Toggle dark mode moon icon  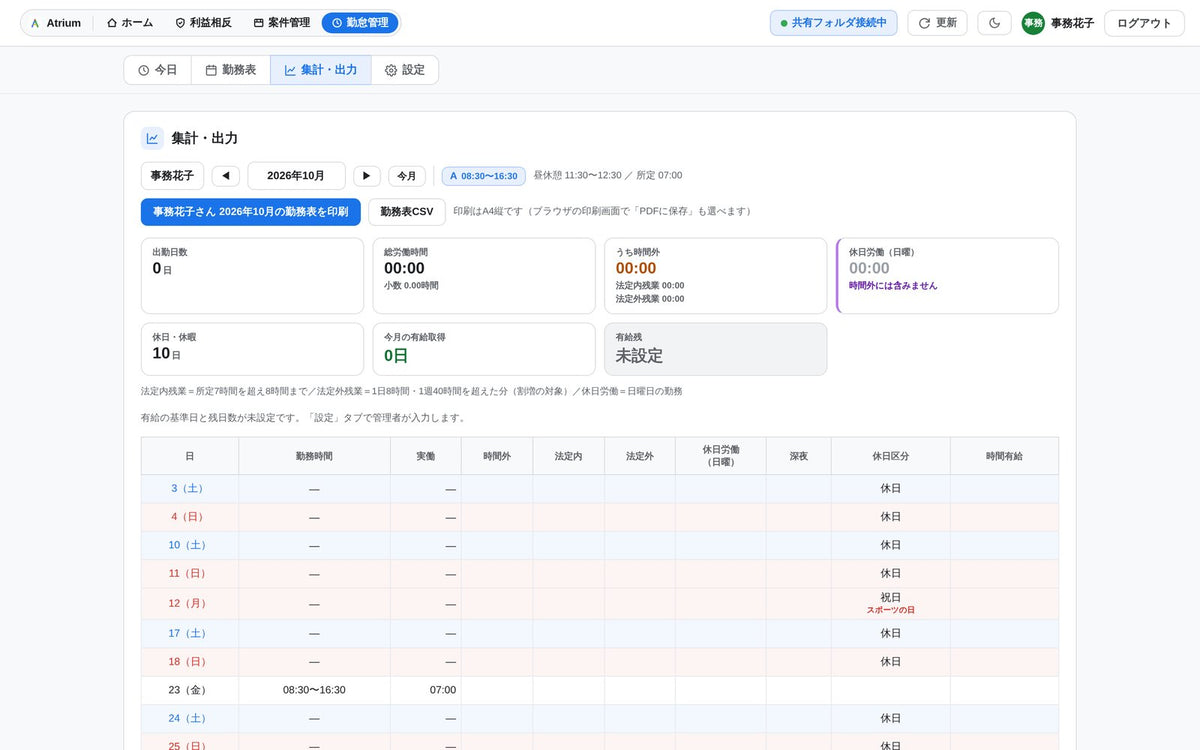pos(994,23)
